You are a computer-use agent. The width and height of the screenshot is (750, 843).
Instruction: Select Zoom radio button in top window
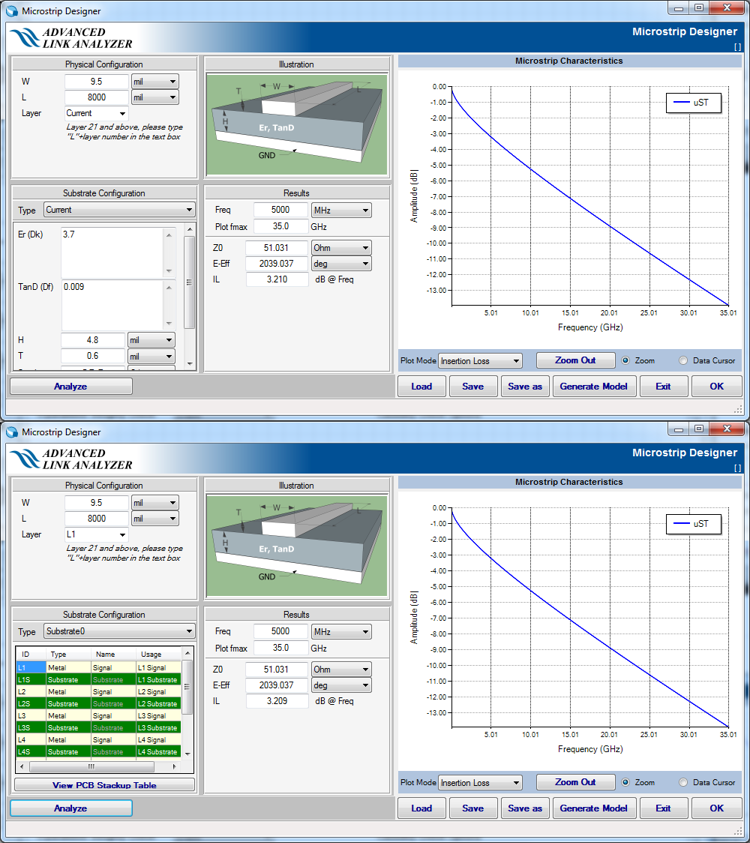626,360
